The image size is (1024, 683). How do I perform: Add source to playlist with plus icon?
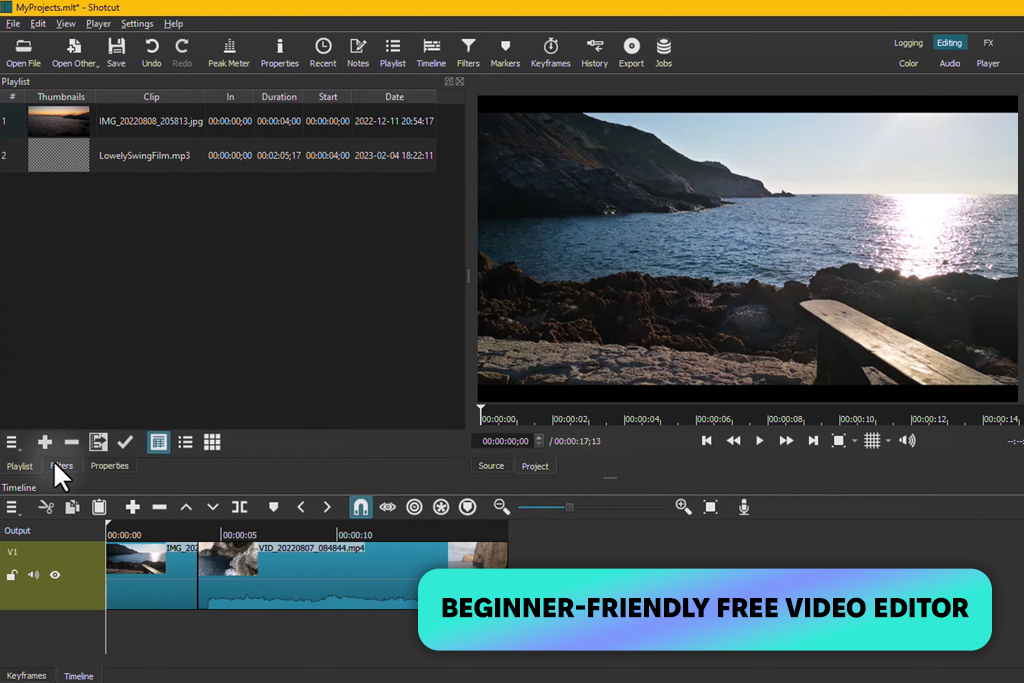(44, 443)
